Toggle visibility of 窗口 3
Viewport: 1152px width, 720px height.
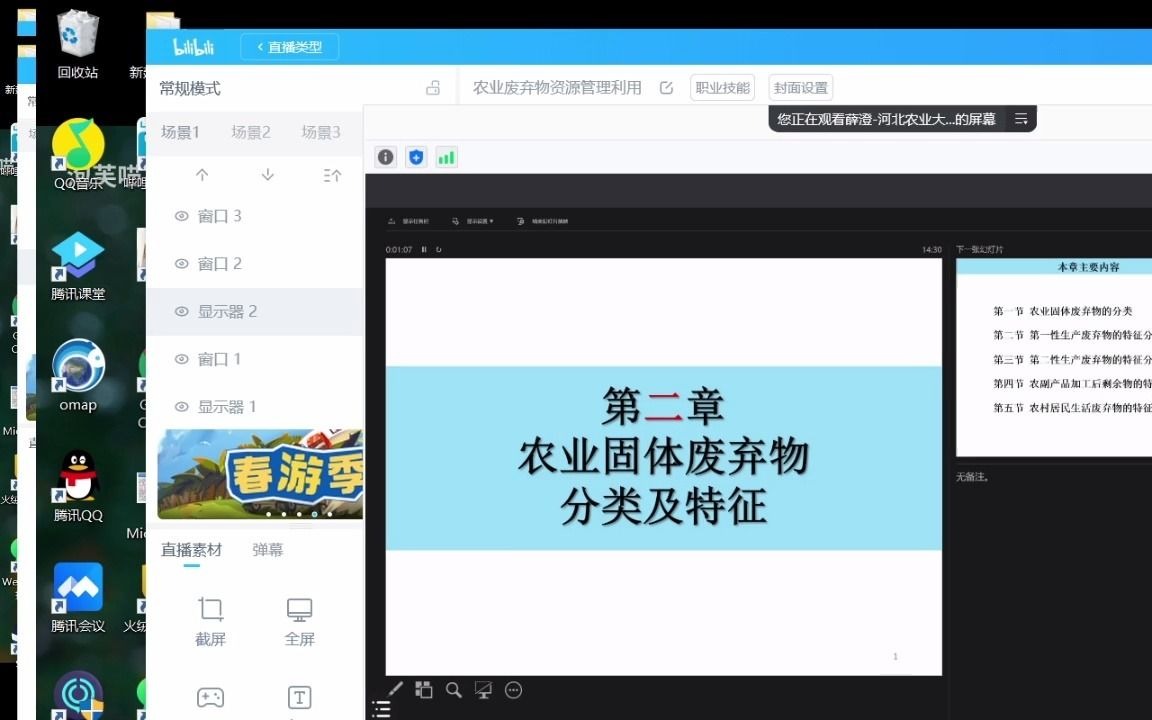coord(181,216)
